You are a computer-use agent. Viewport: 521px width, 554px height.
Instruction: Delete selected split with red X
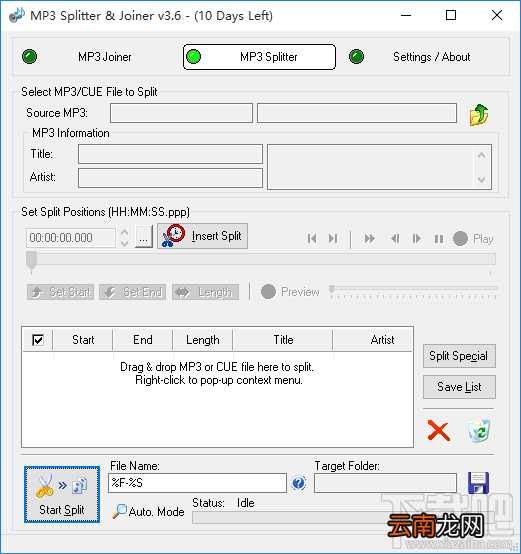pyautogui.click(x=439, y=431)
